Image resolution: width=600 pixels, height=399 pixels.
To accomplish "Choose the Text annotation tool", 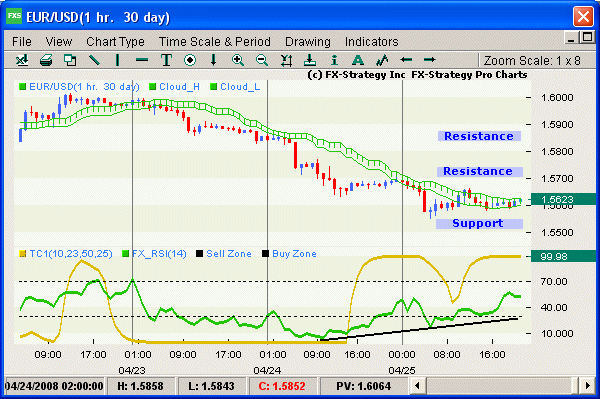I will point(166,60).
